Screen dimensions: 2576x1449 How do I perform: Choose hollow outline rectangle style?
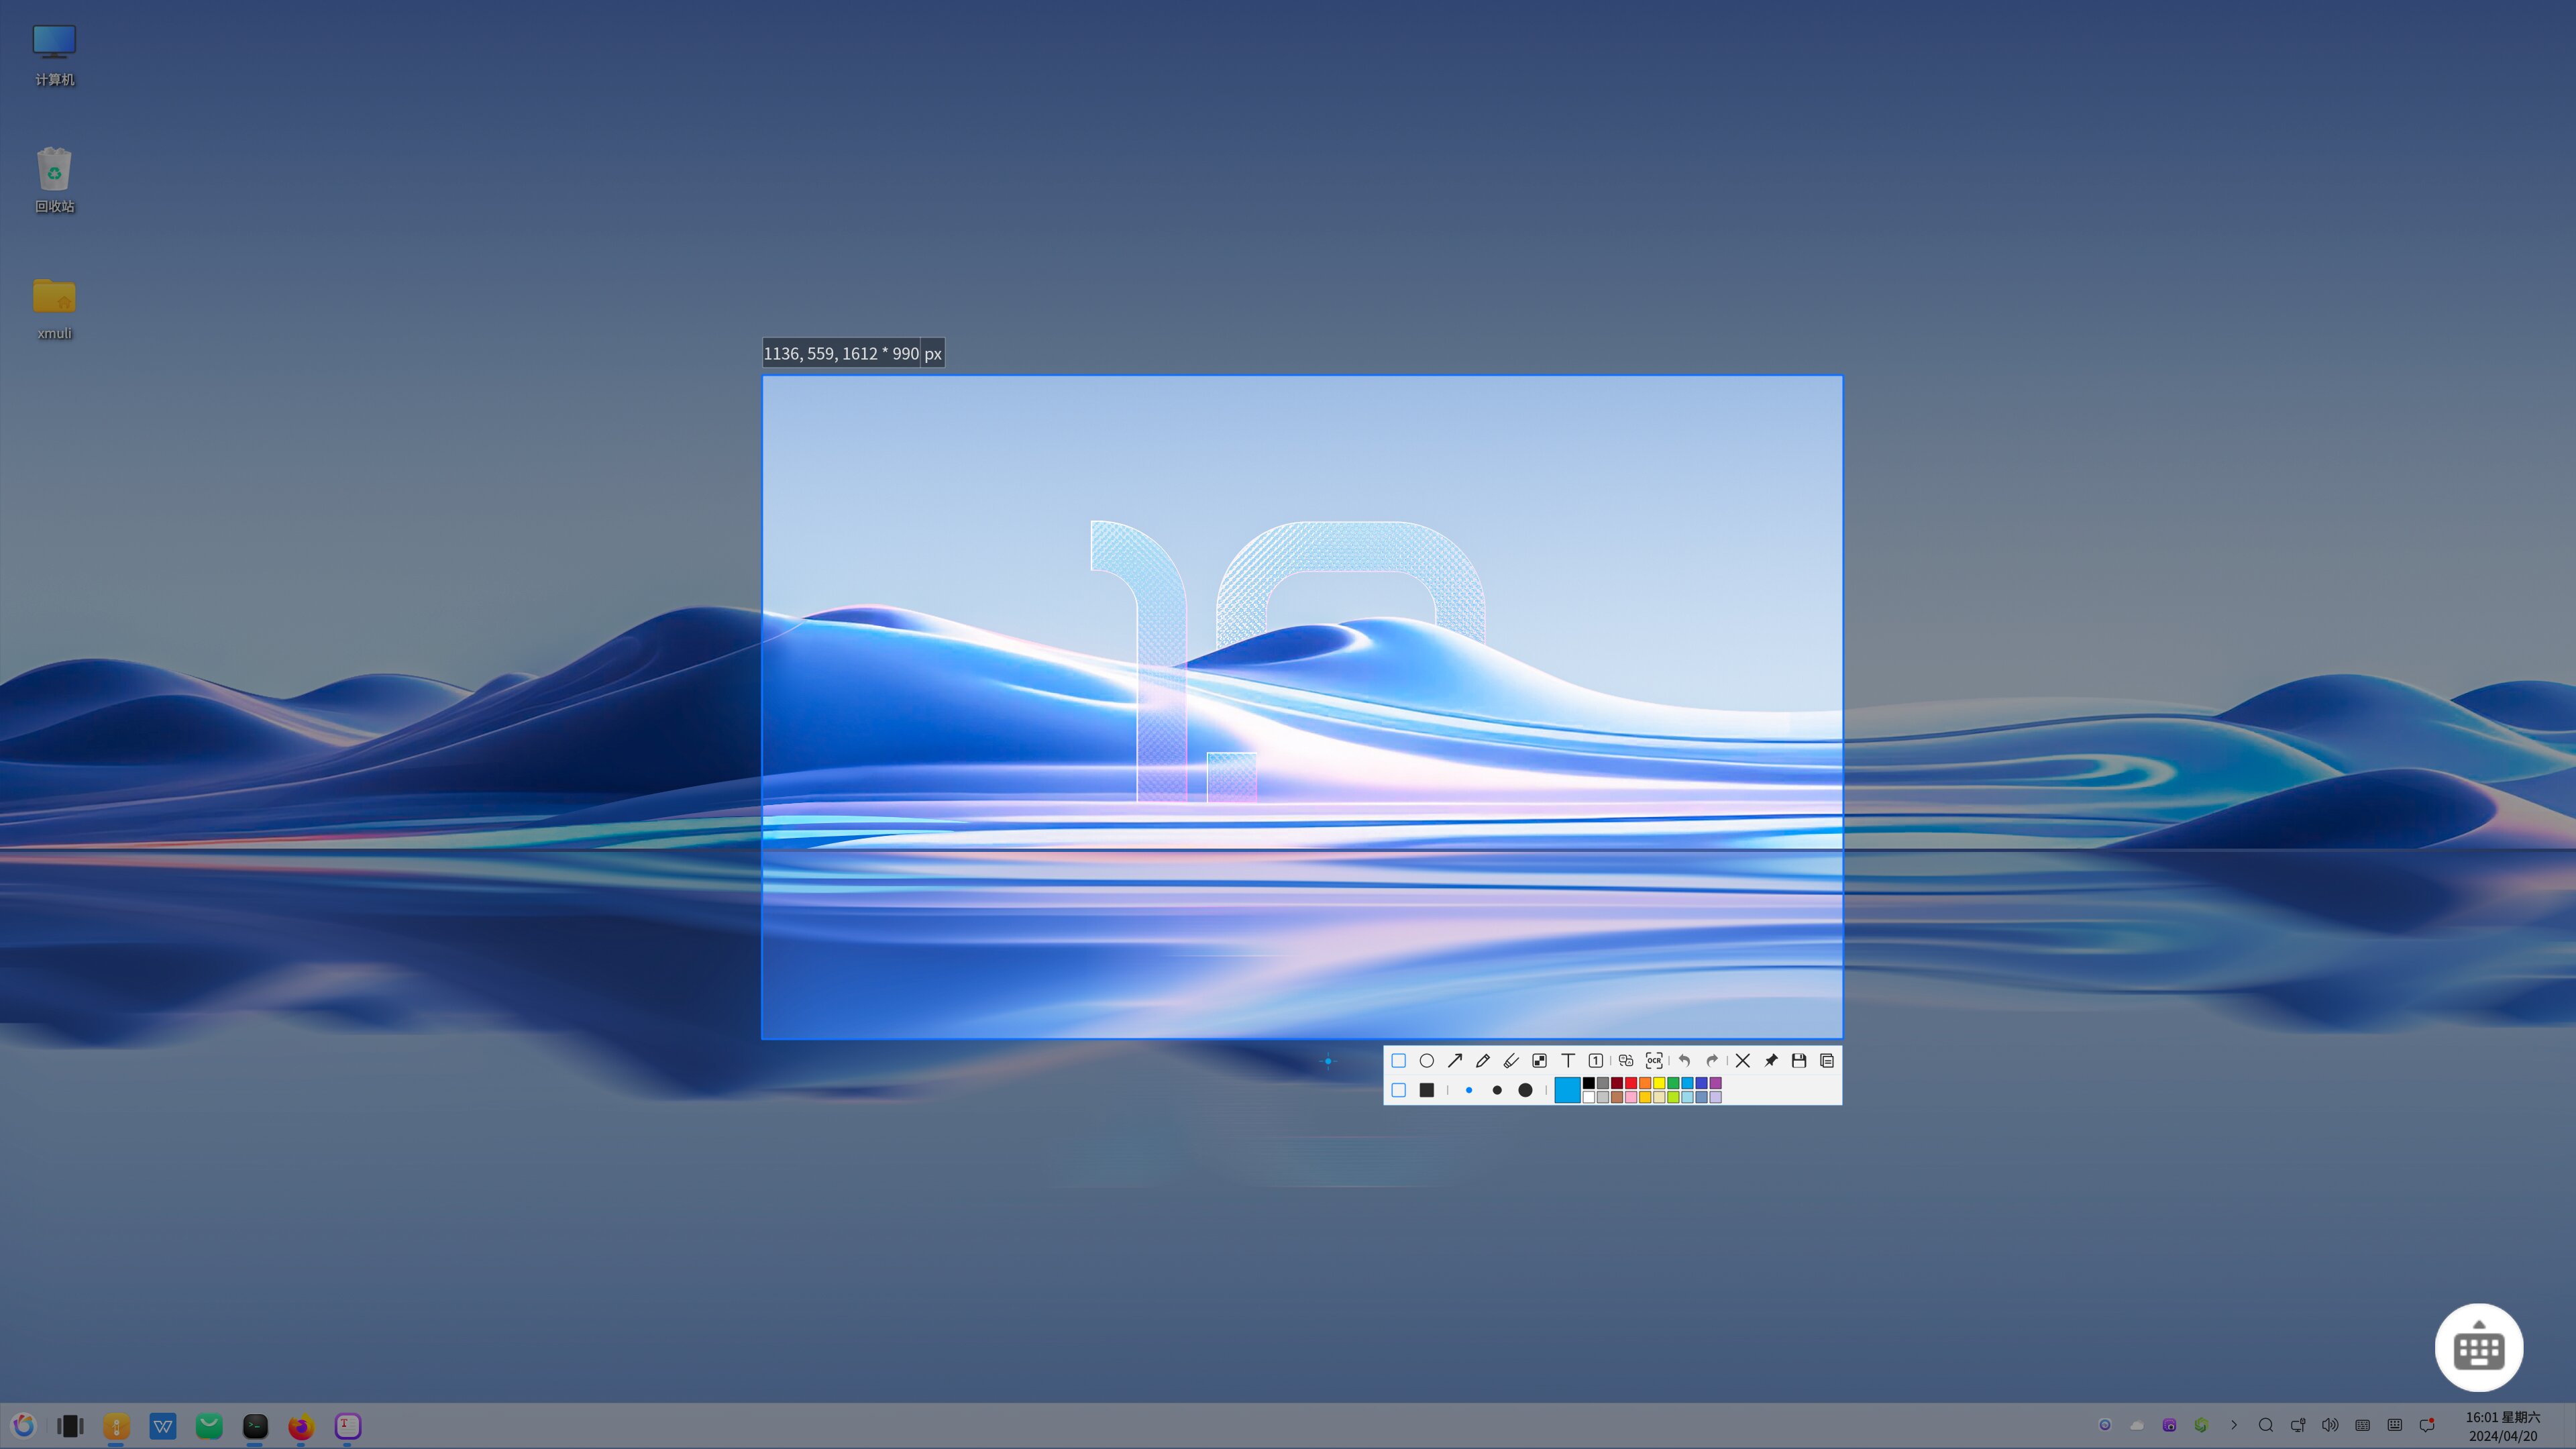[1398, 1090]
